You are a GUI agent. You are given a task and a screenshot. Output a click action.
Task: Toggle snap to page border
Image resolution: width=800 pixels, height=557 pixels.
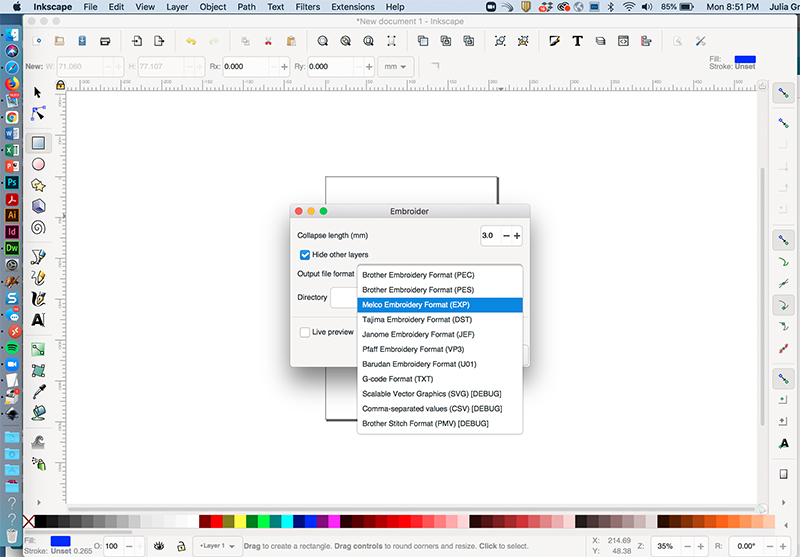pos(783,474)
